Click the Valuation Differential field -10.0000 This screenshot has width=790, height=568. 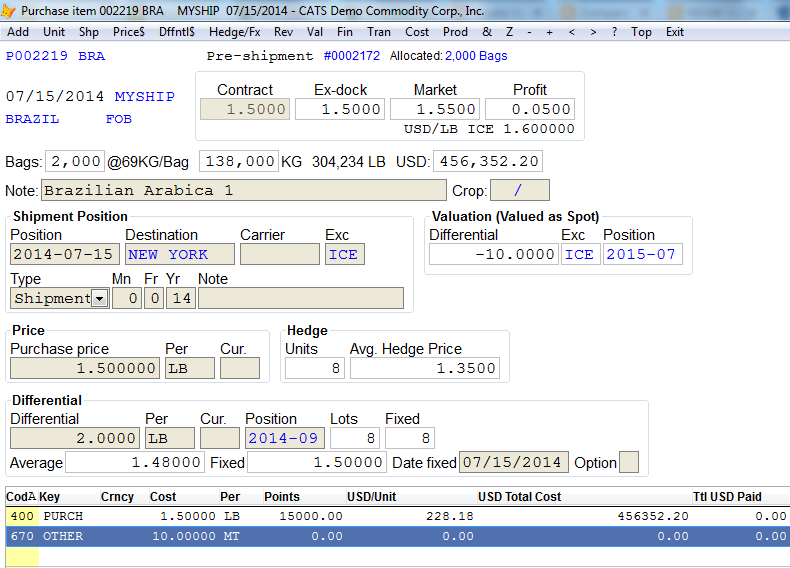coord(494,254)
